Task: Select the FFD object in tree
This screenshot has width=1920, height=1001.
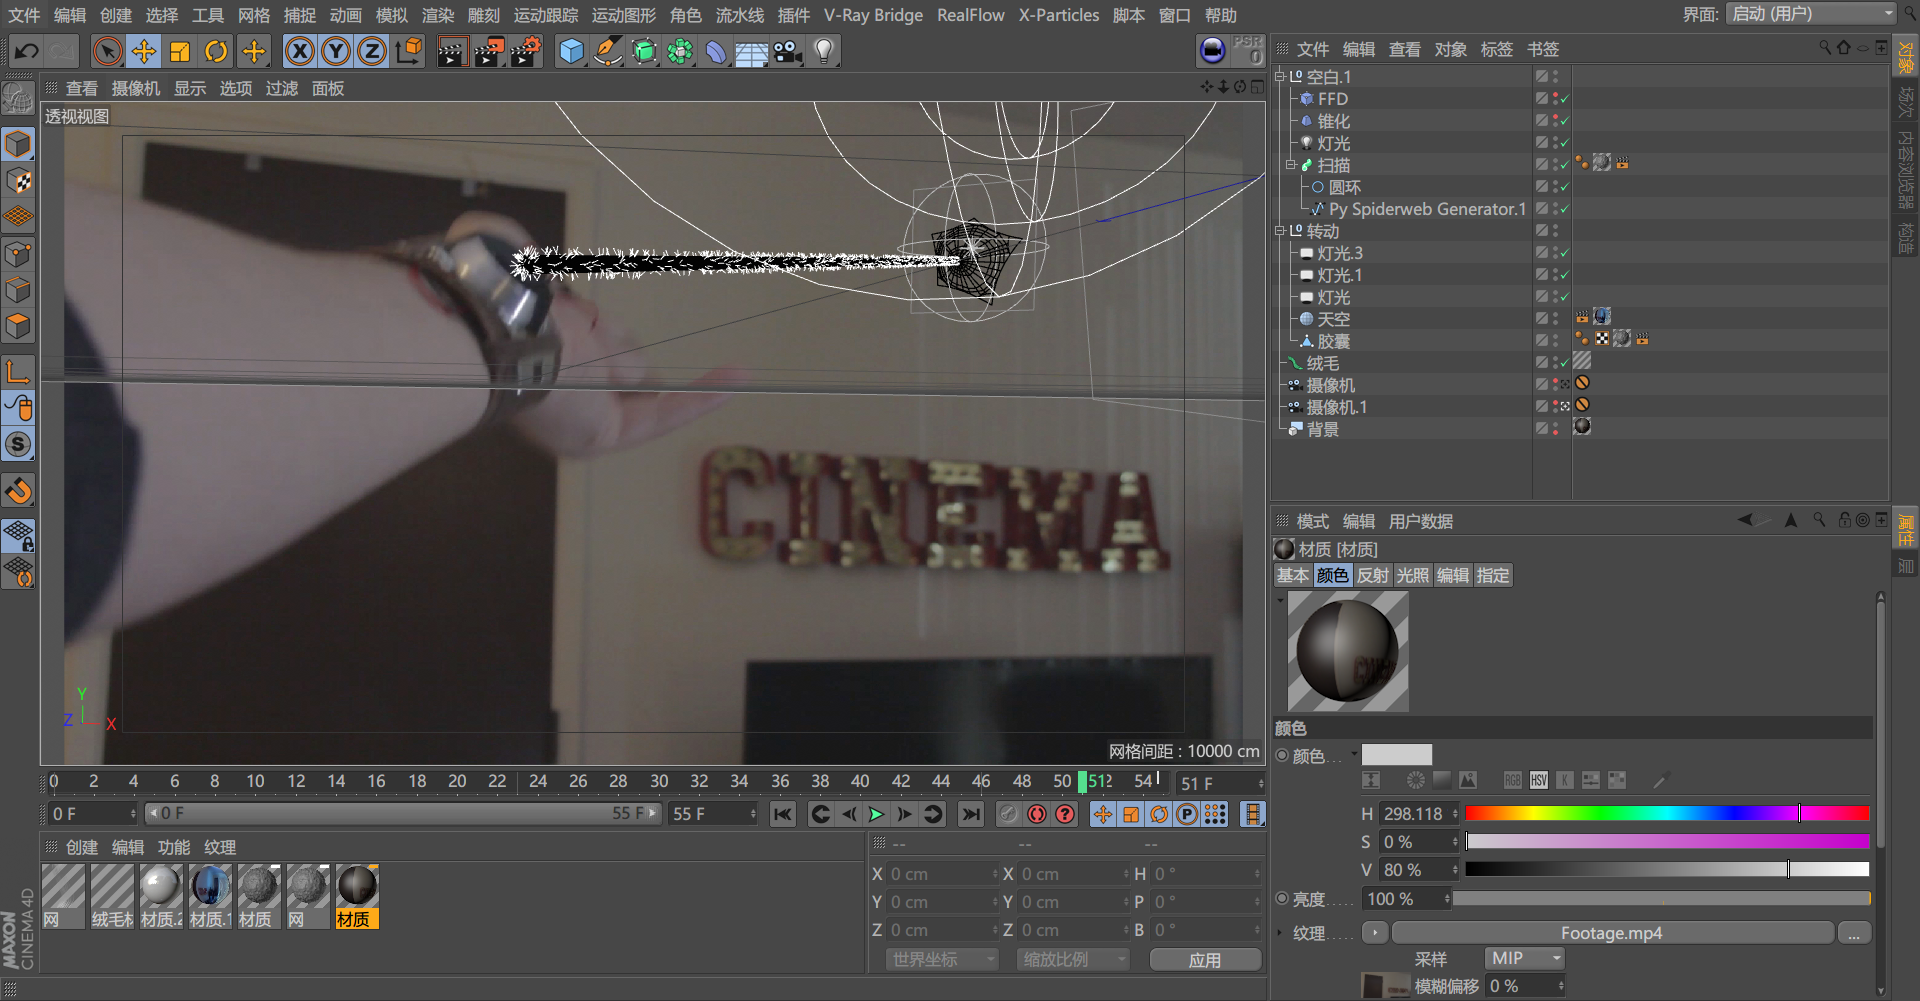Action: tap(1333, 99)
